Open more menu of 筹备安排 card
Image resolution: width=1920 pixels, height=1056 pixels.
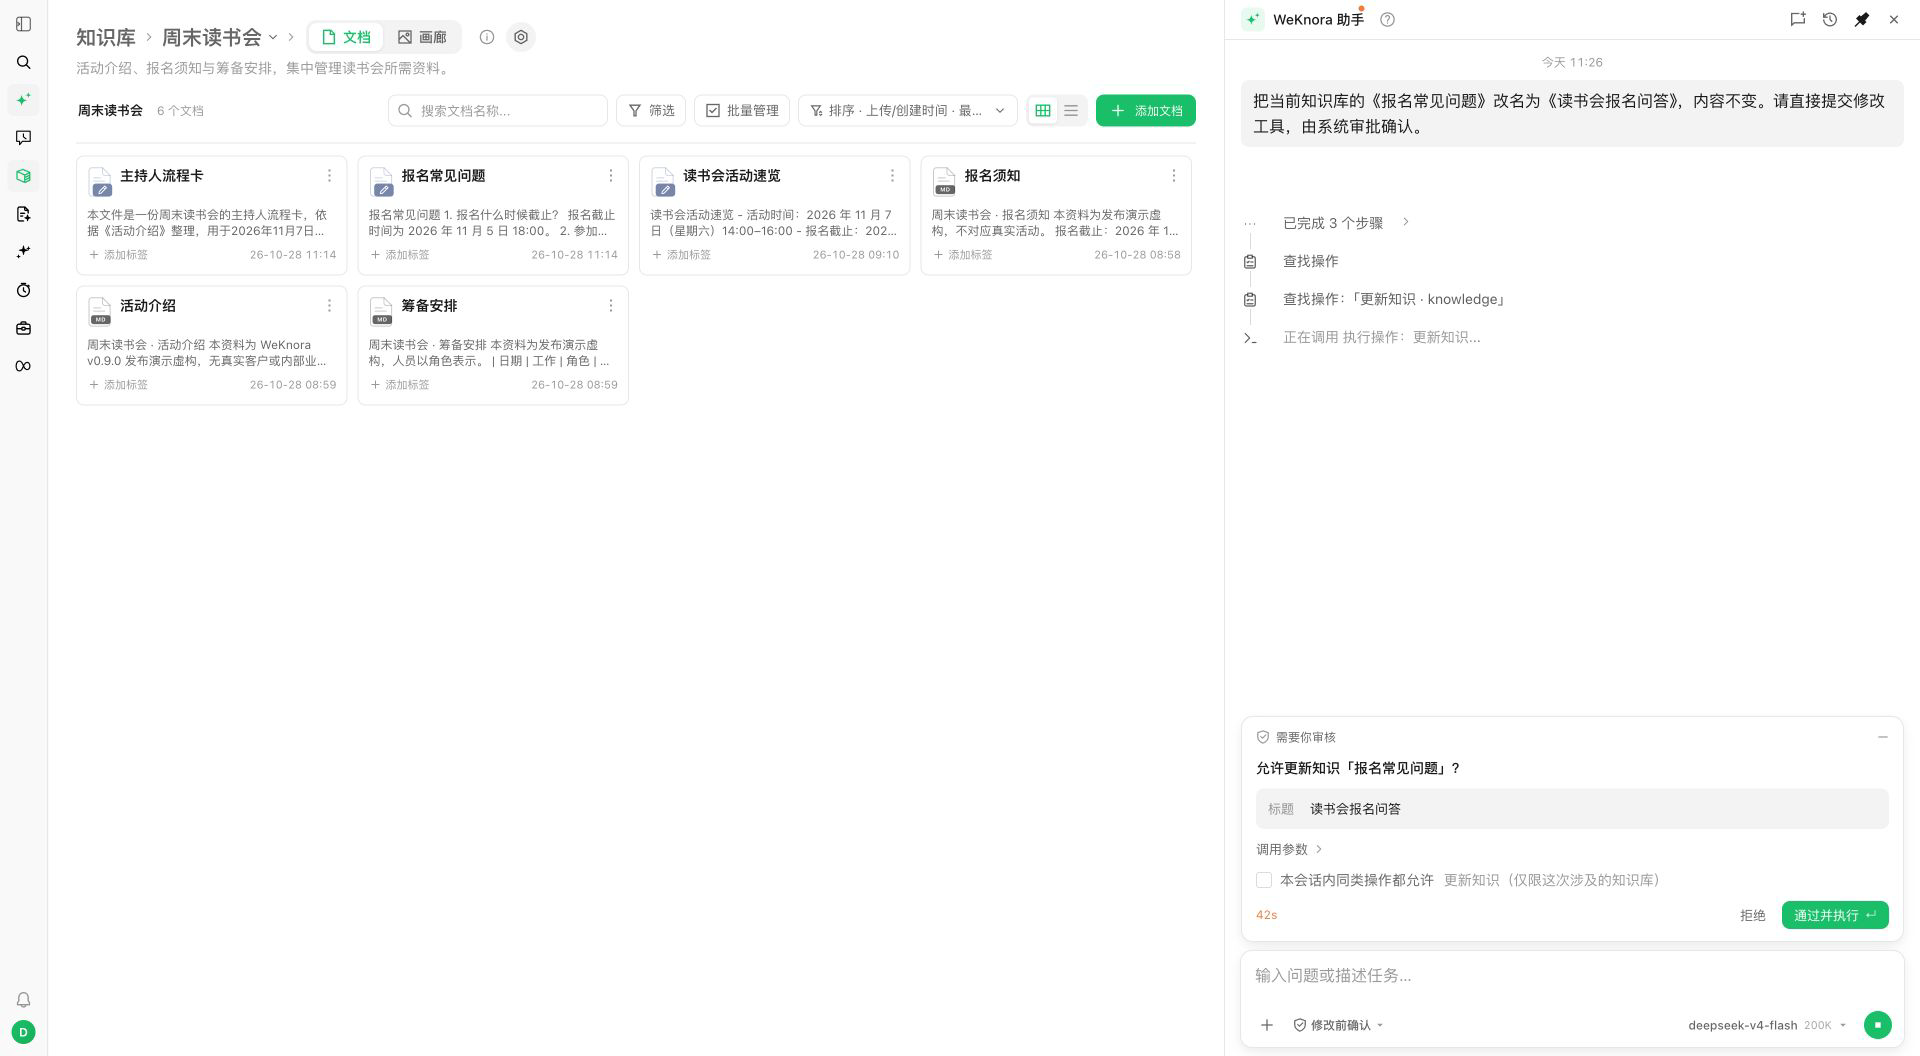(611, 306)
